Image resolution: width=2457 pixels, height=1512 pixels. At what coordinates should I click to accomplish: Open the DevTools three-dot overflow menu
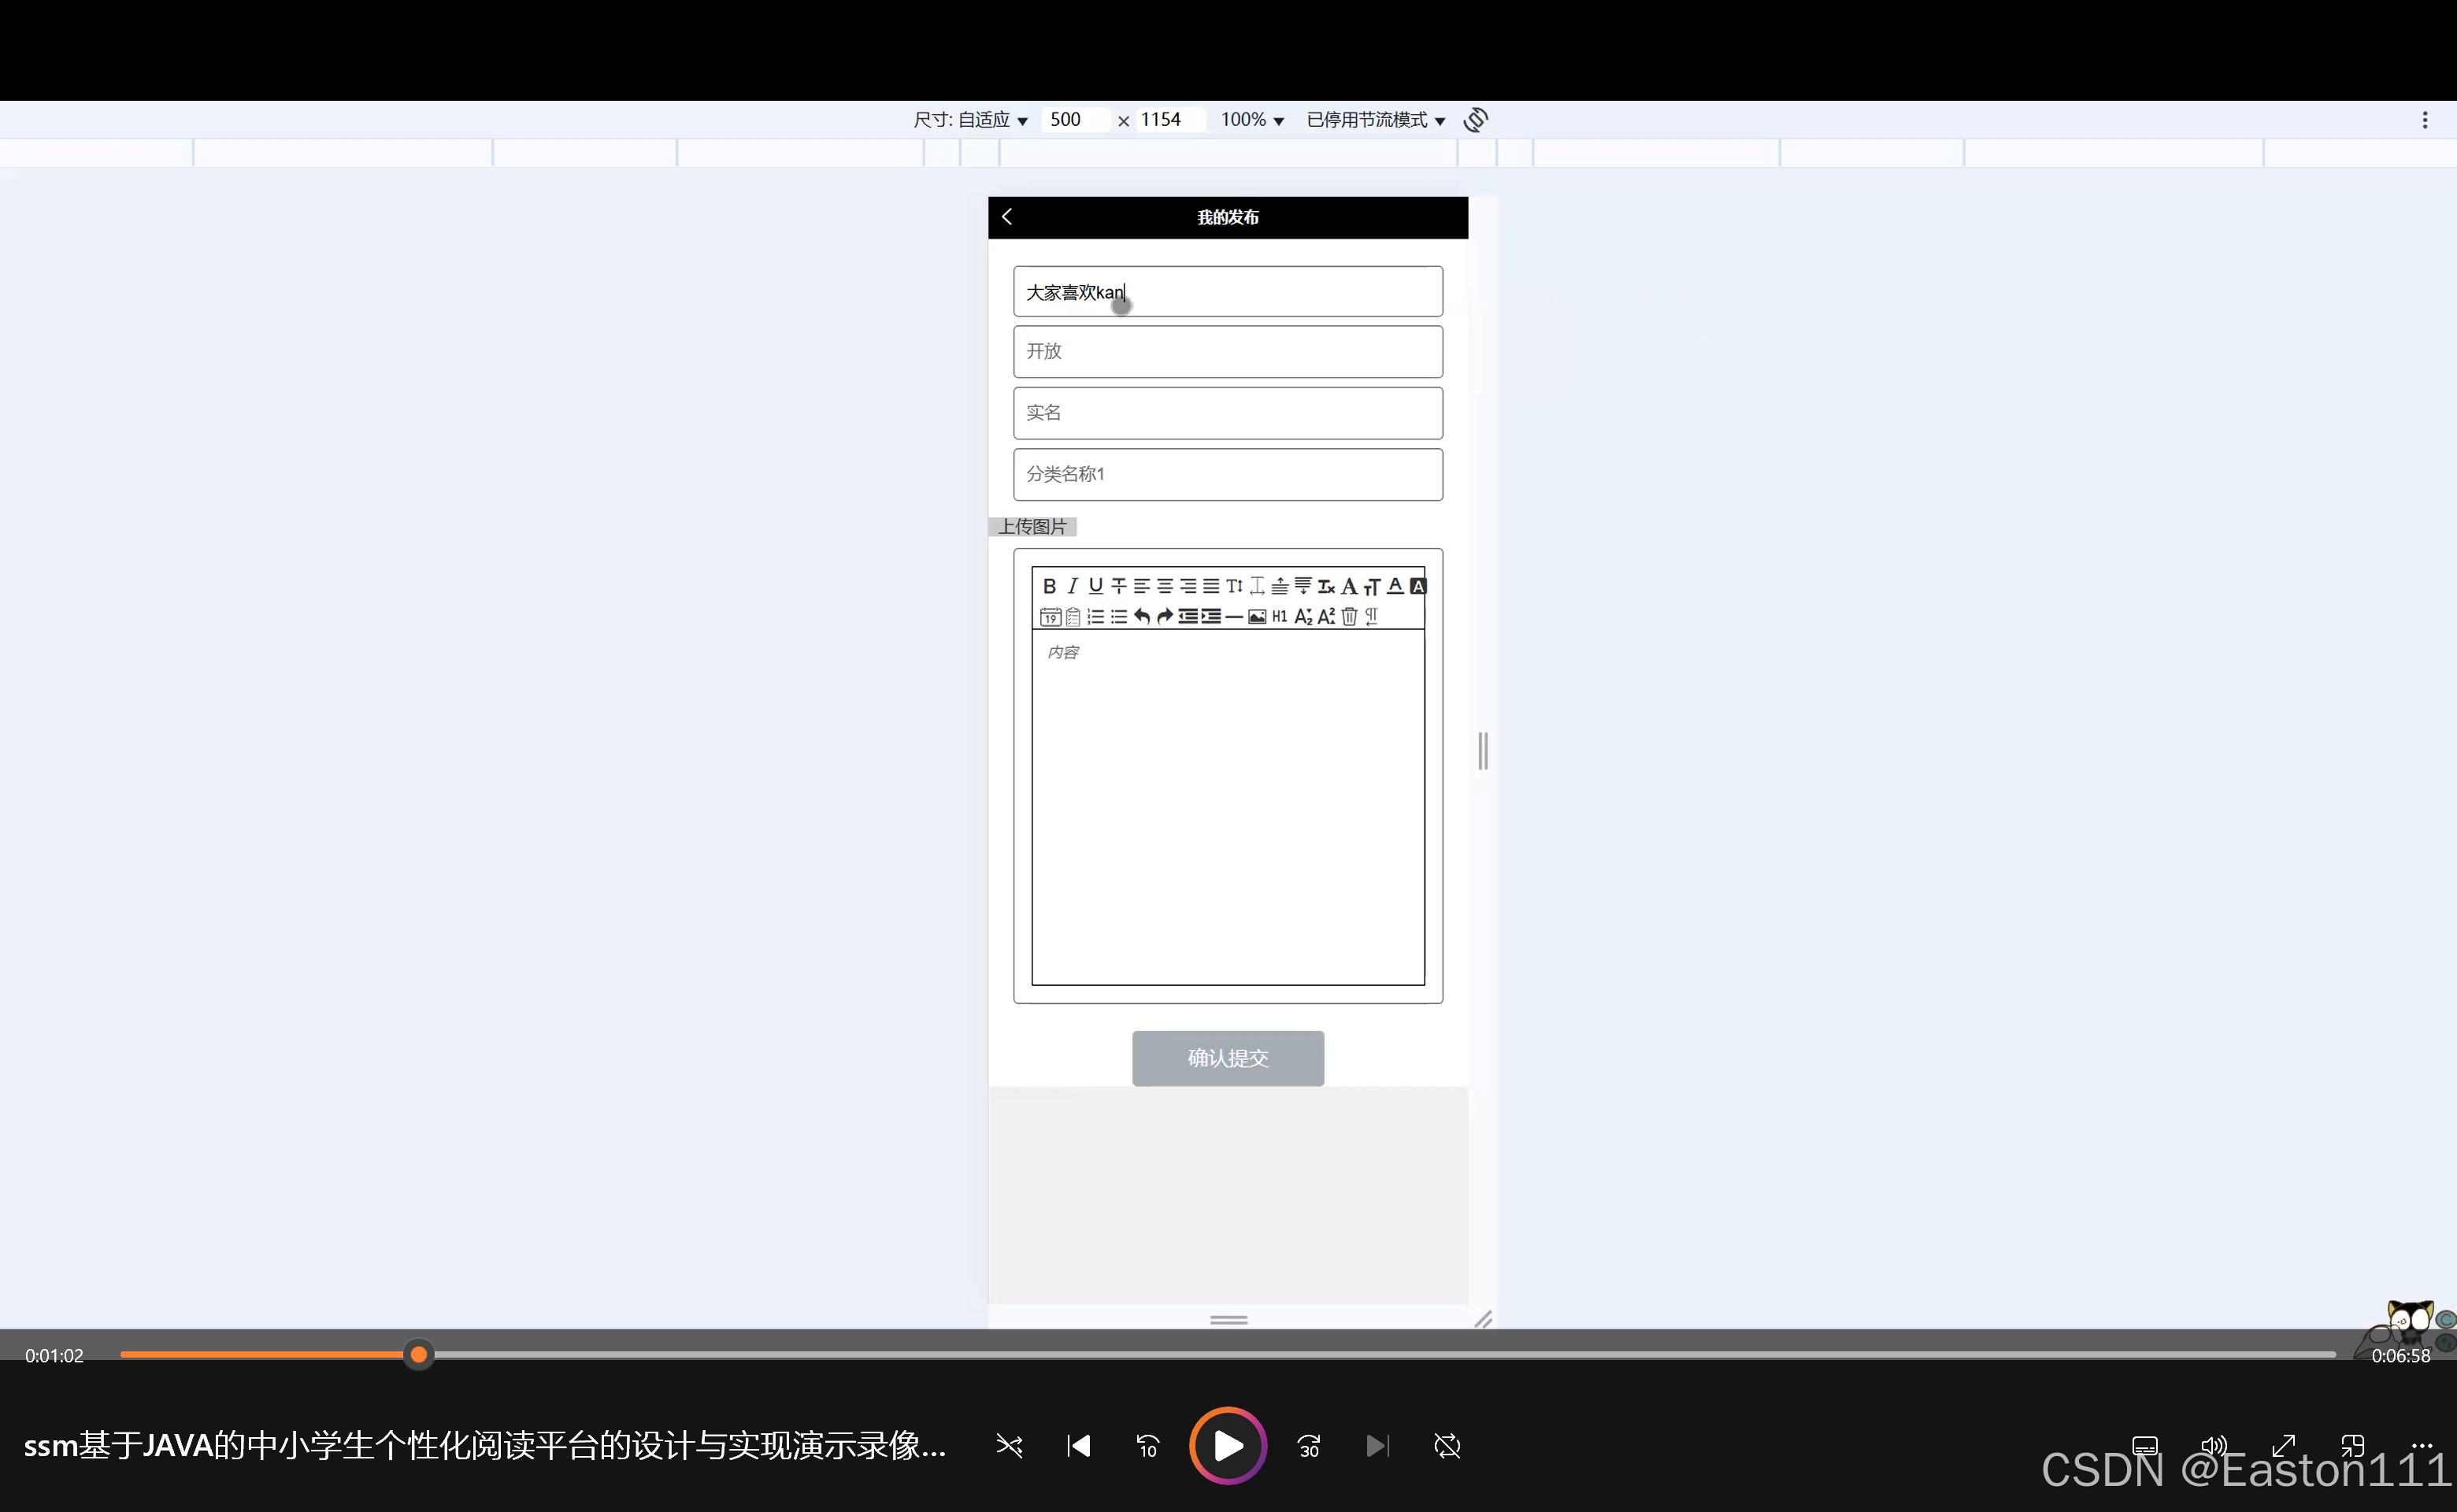pyautogui.click(x=2425, y=119)
